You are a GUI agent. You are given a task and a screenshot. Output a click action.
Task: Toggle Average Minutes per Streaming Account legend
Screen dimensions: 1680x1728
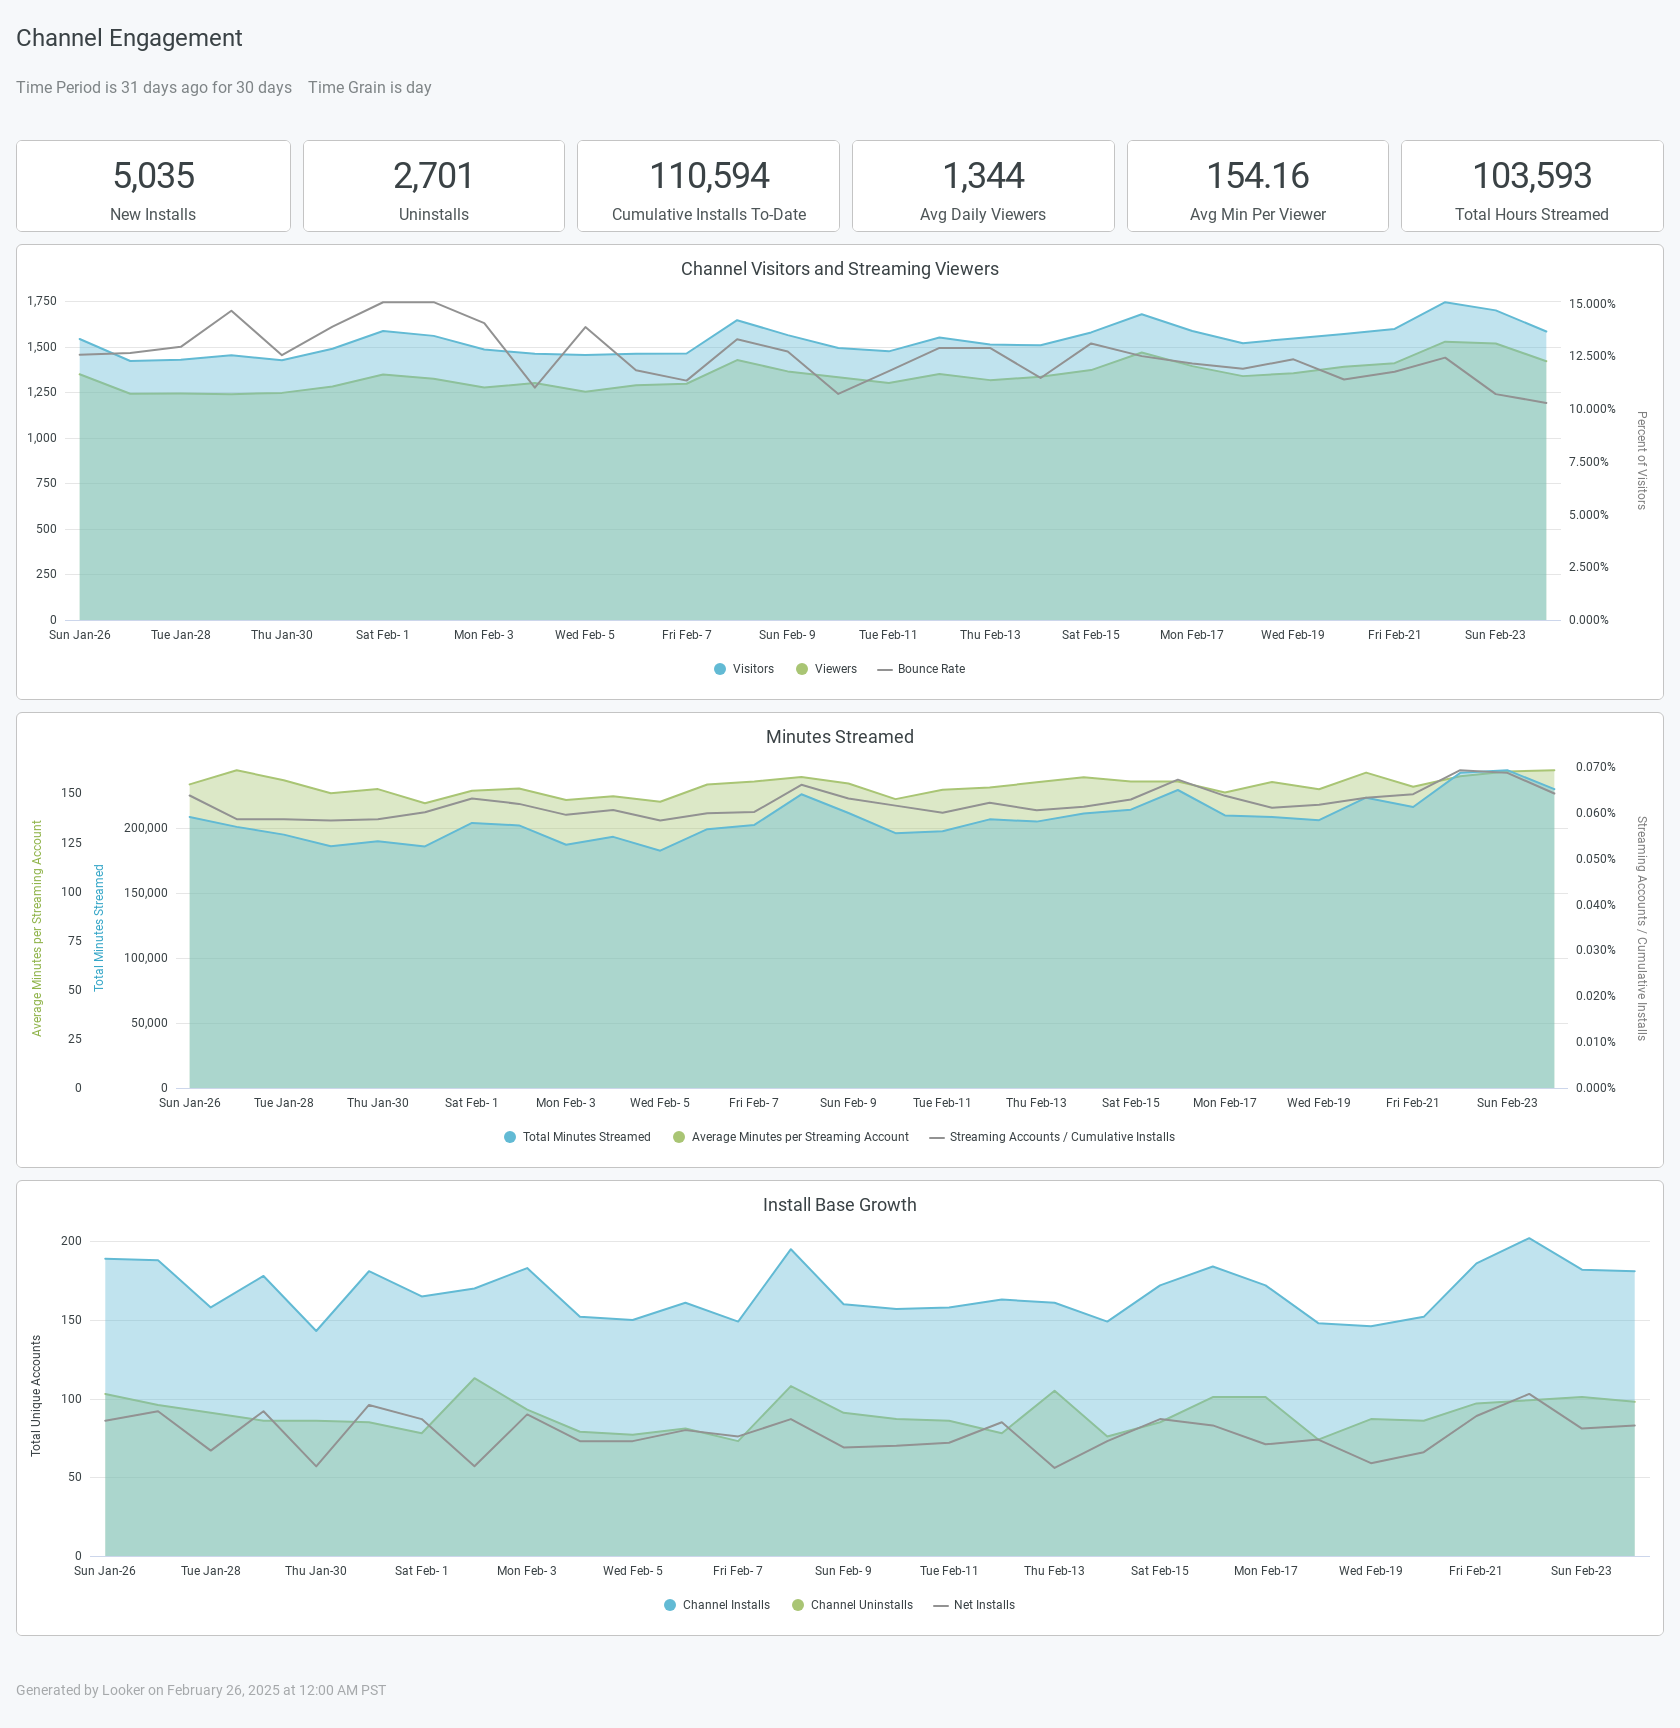pos(791,1137)
